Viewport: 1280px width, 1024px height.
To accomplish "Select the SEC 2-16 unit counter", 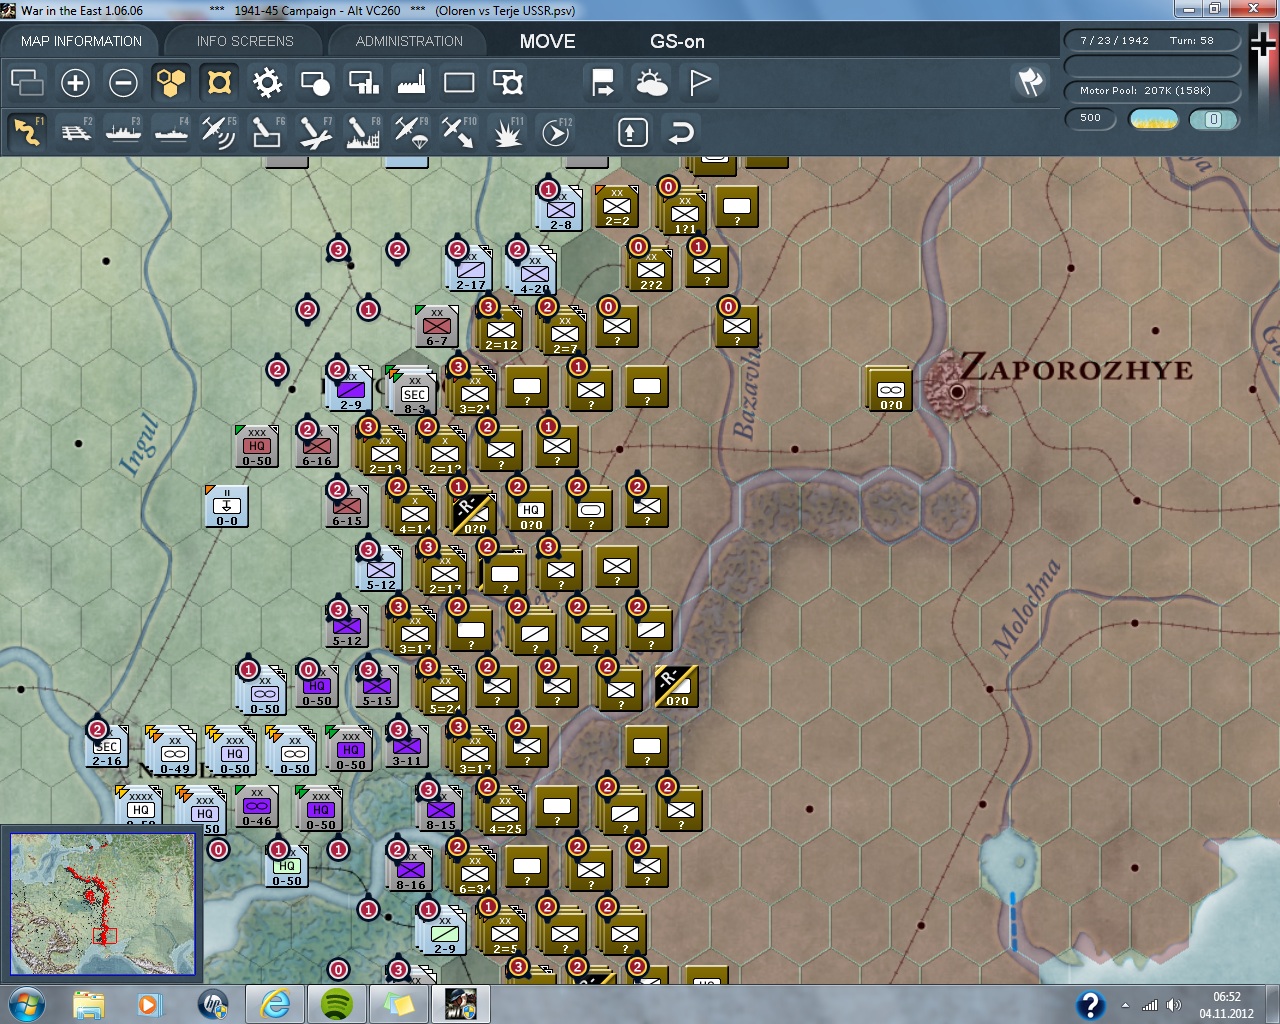I will click(107, 747).
